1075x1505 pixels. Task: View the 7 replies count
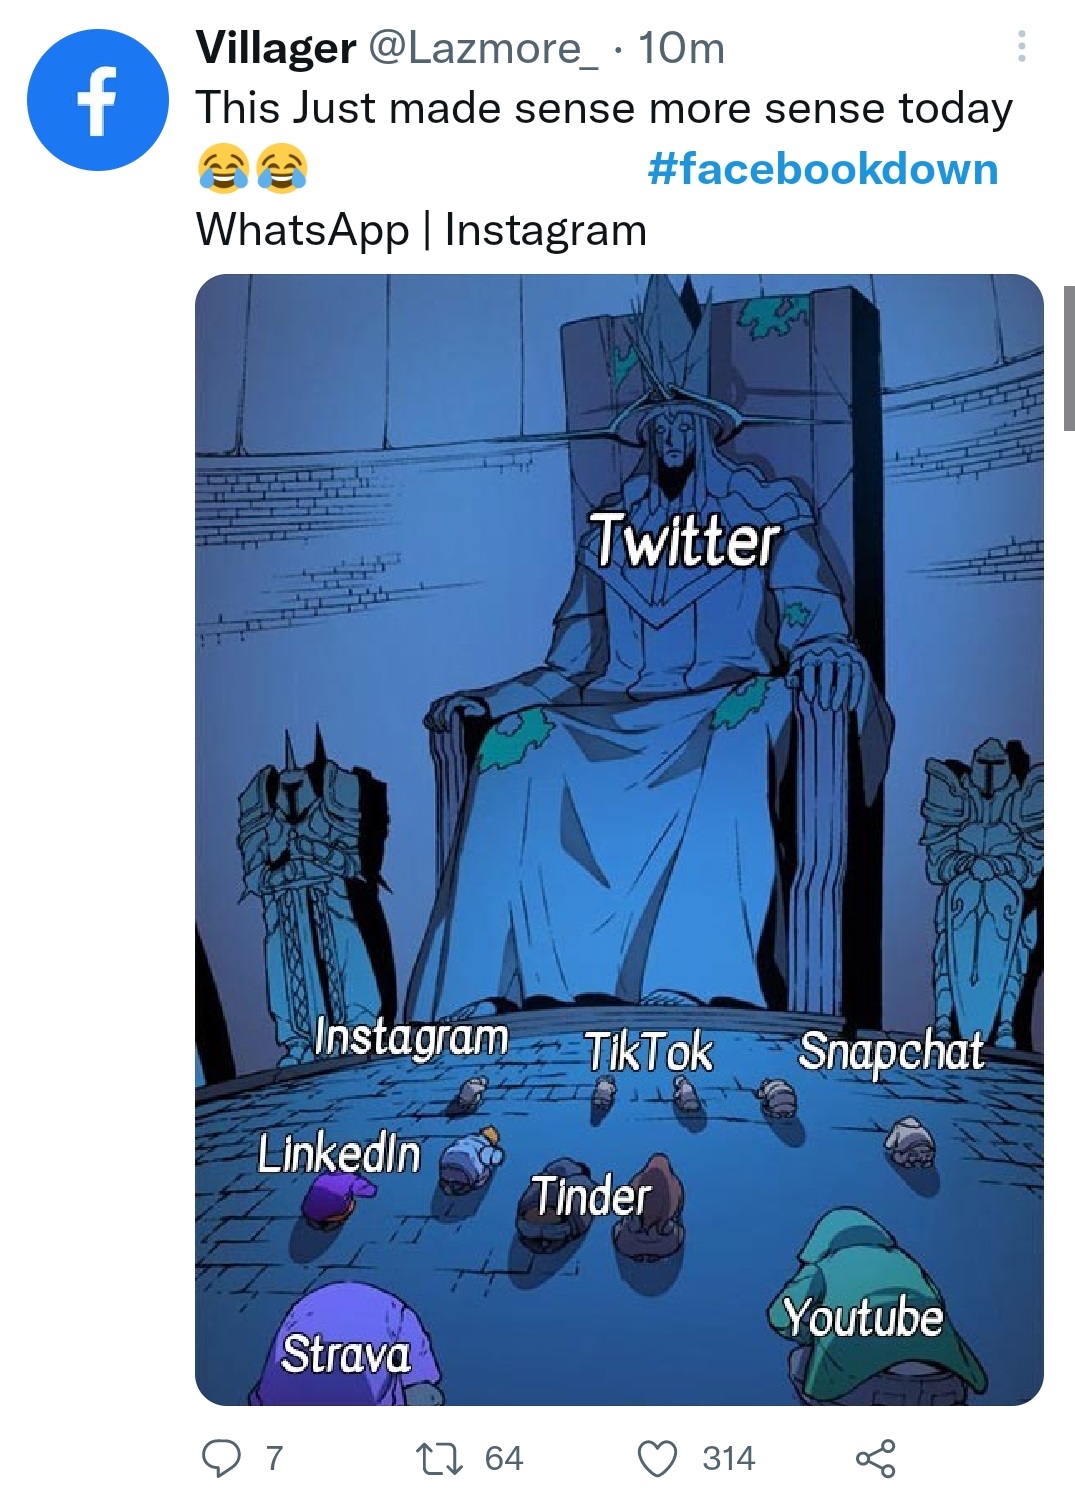[x=274, y=1458]
